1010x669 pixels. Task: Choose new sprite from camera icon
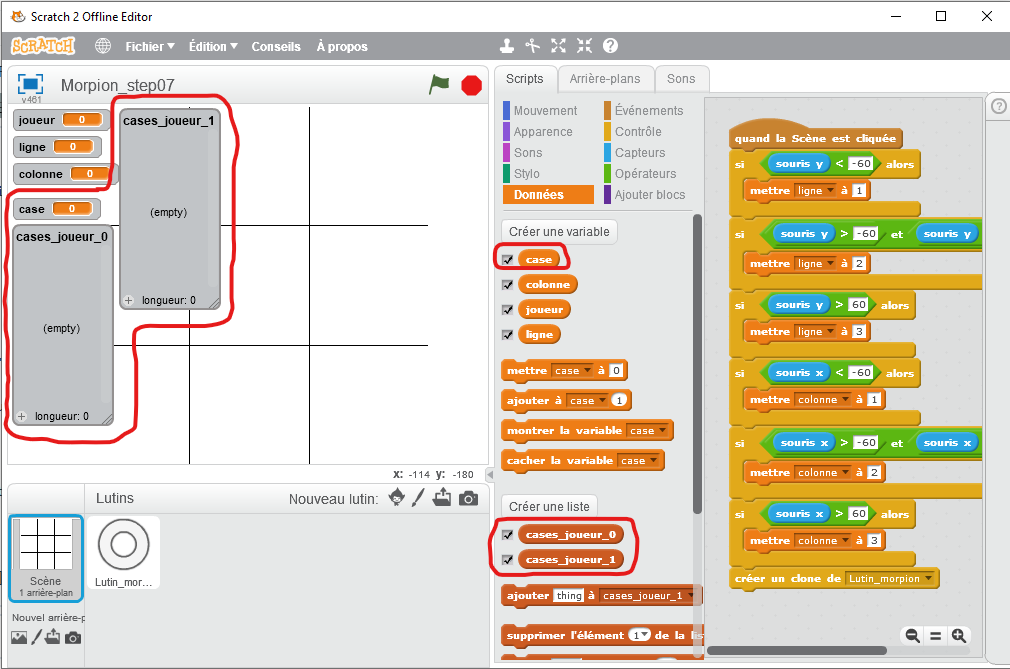tap(468, 498)
